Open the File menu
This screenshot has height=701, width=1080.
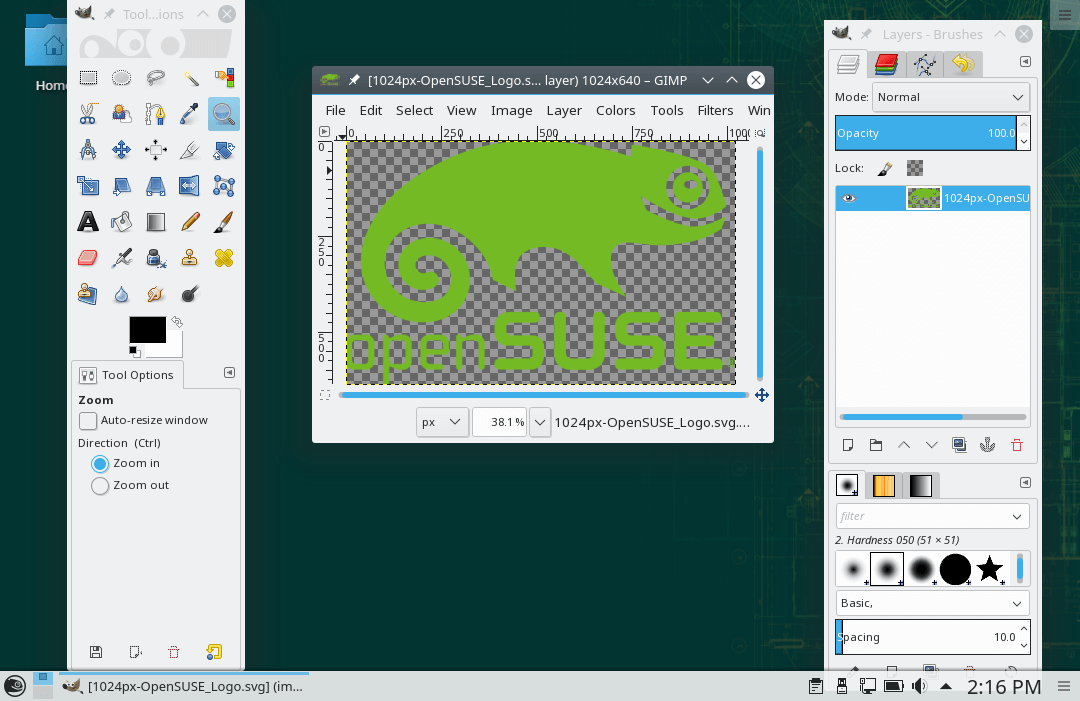(x=335, y=110)
